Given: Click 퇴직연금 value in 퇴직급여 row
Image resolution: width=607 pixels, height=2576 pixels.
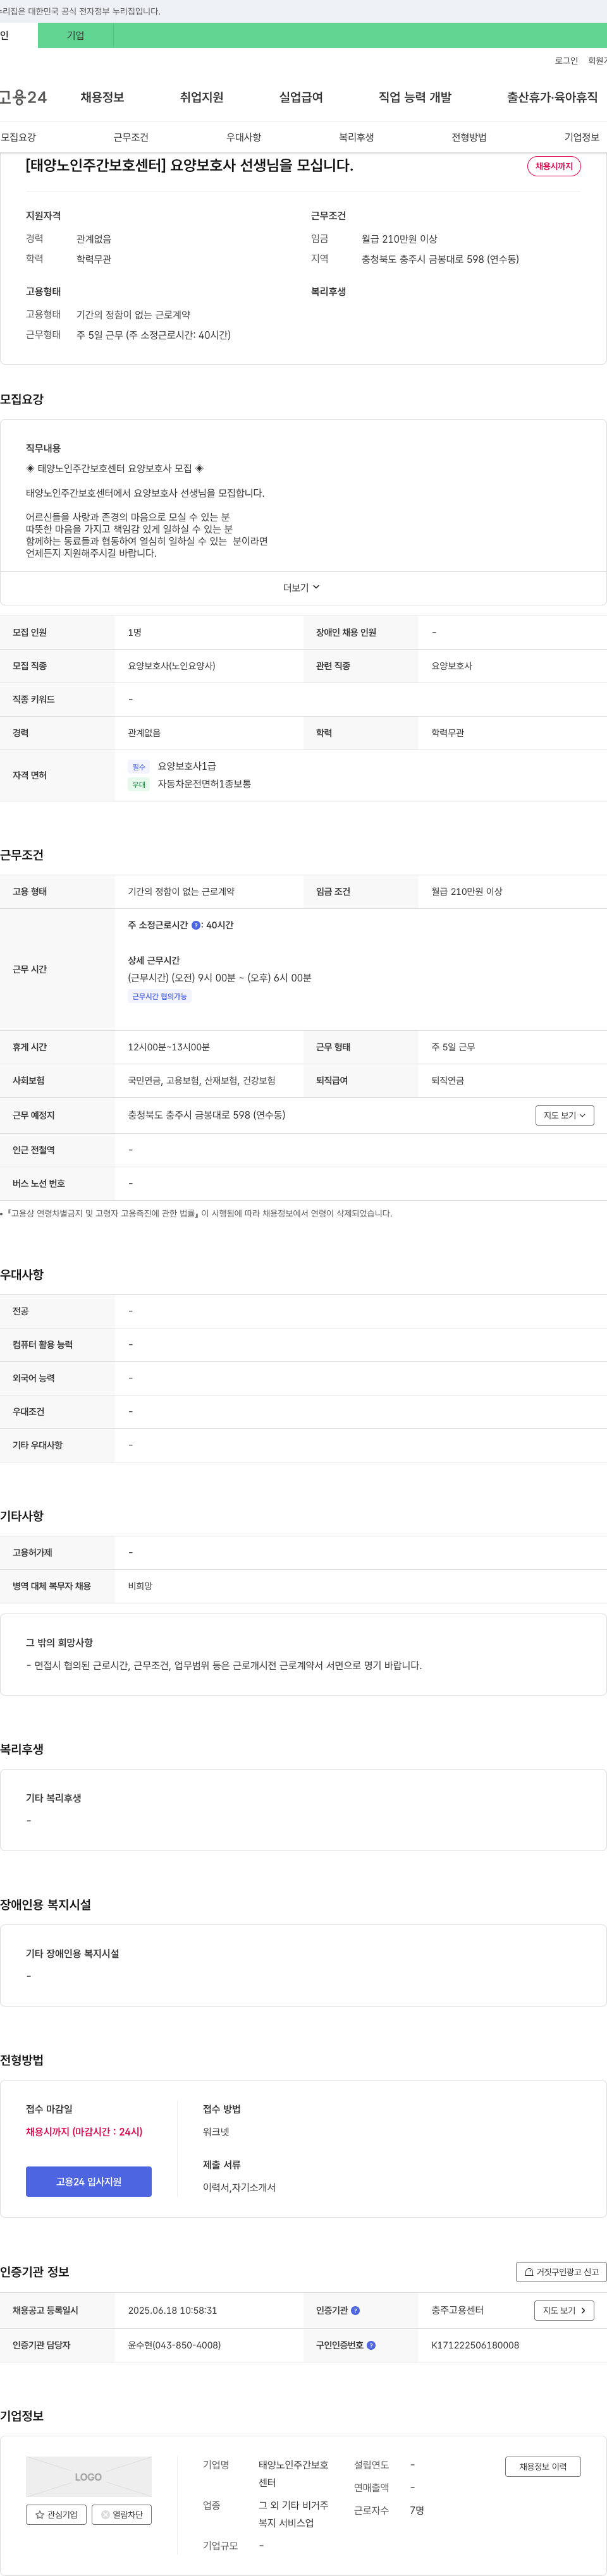Looking at the screenshot, I should pyautogui.click(x=448, y=1080).
